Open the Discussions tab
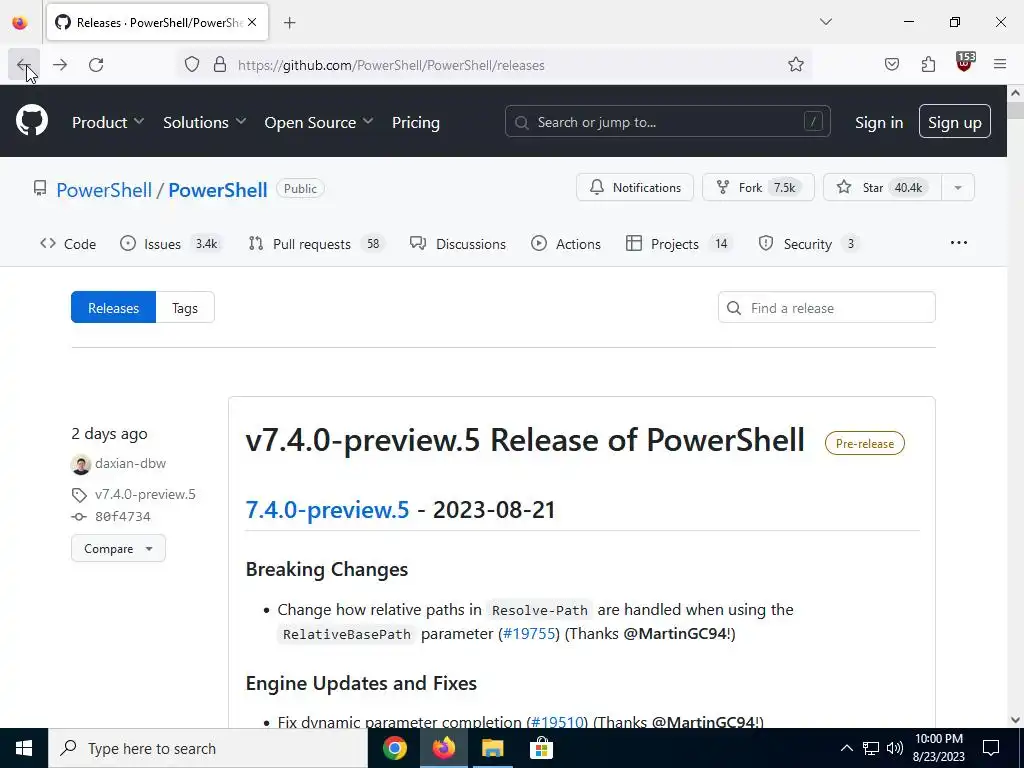This screenshot has width=1024, height=768. 458,244
